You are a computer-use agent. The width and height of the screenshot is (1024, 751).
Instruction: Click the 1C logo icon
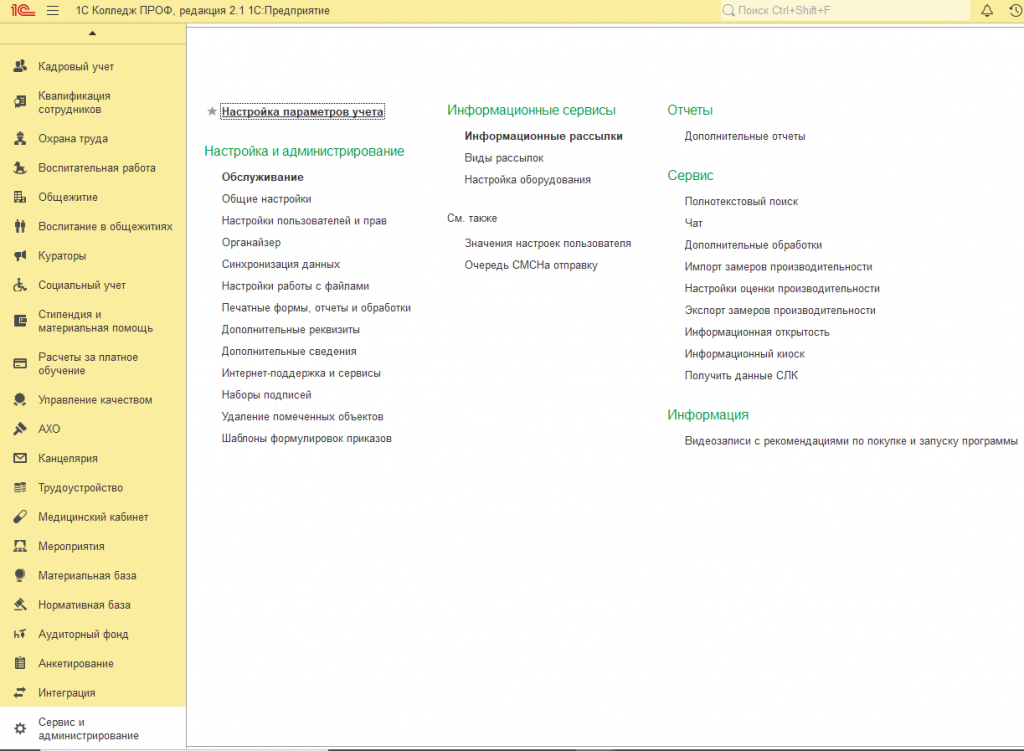pos(22,10)
